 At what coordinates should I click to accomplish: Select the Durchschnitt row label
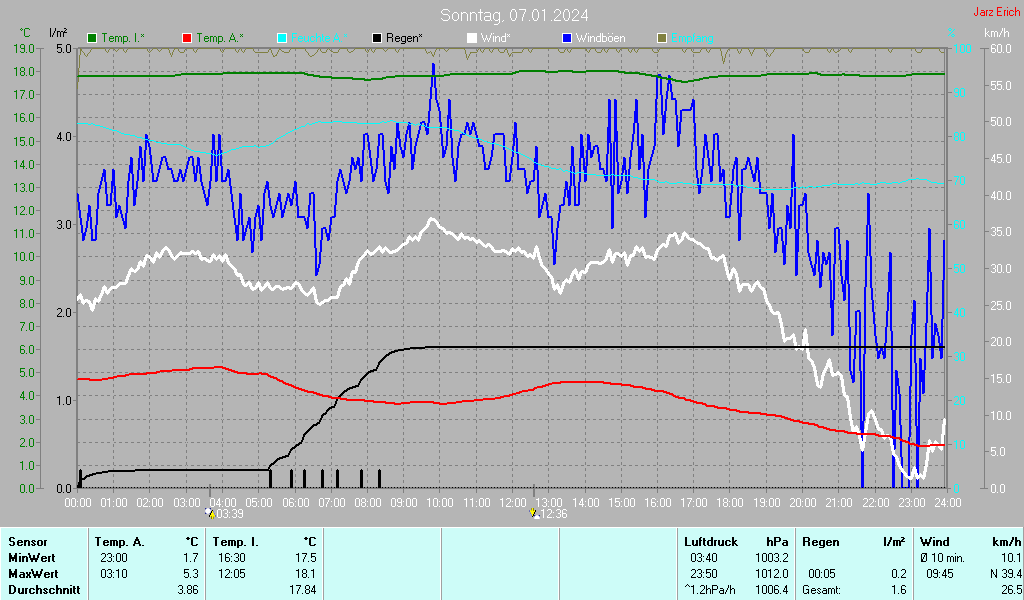click(39, 589)
